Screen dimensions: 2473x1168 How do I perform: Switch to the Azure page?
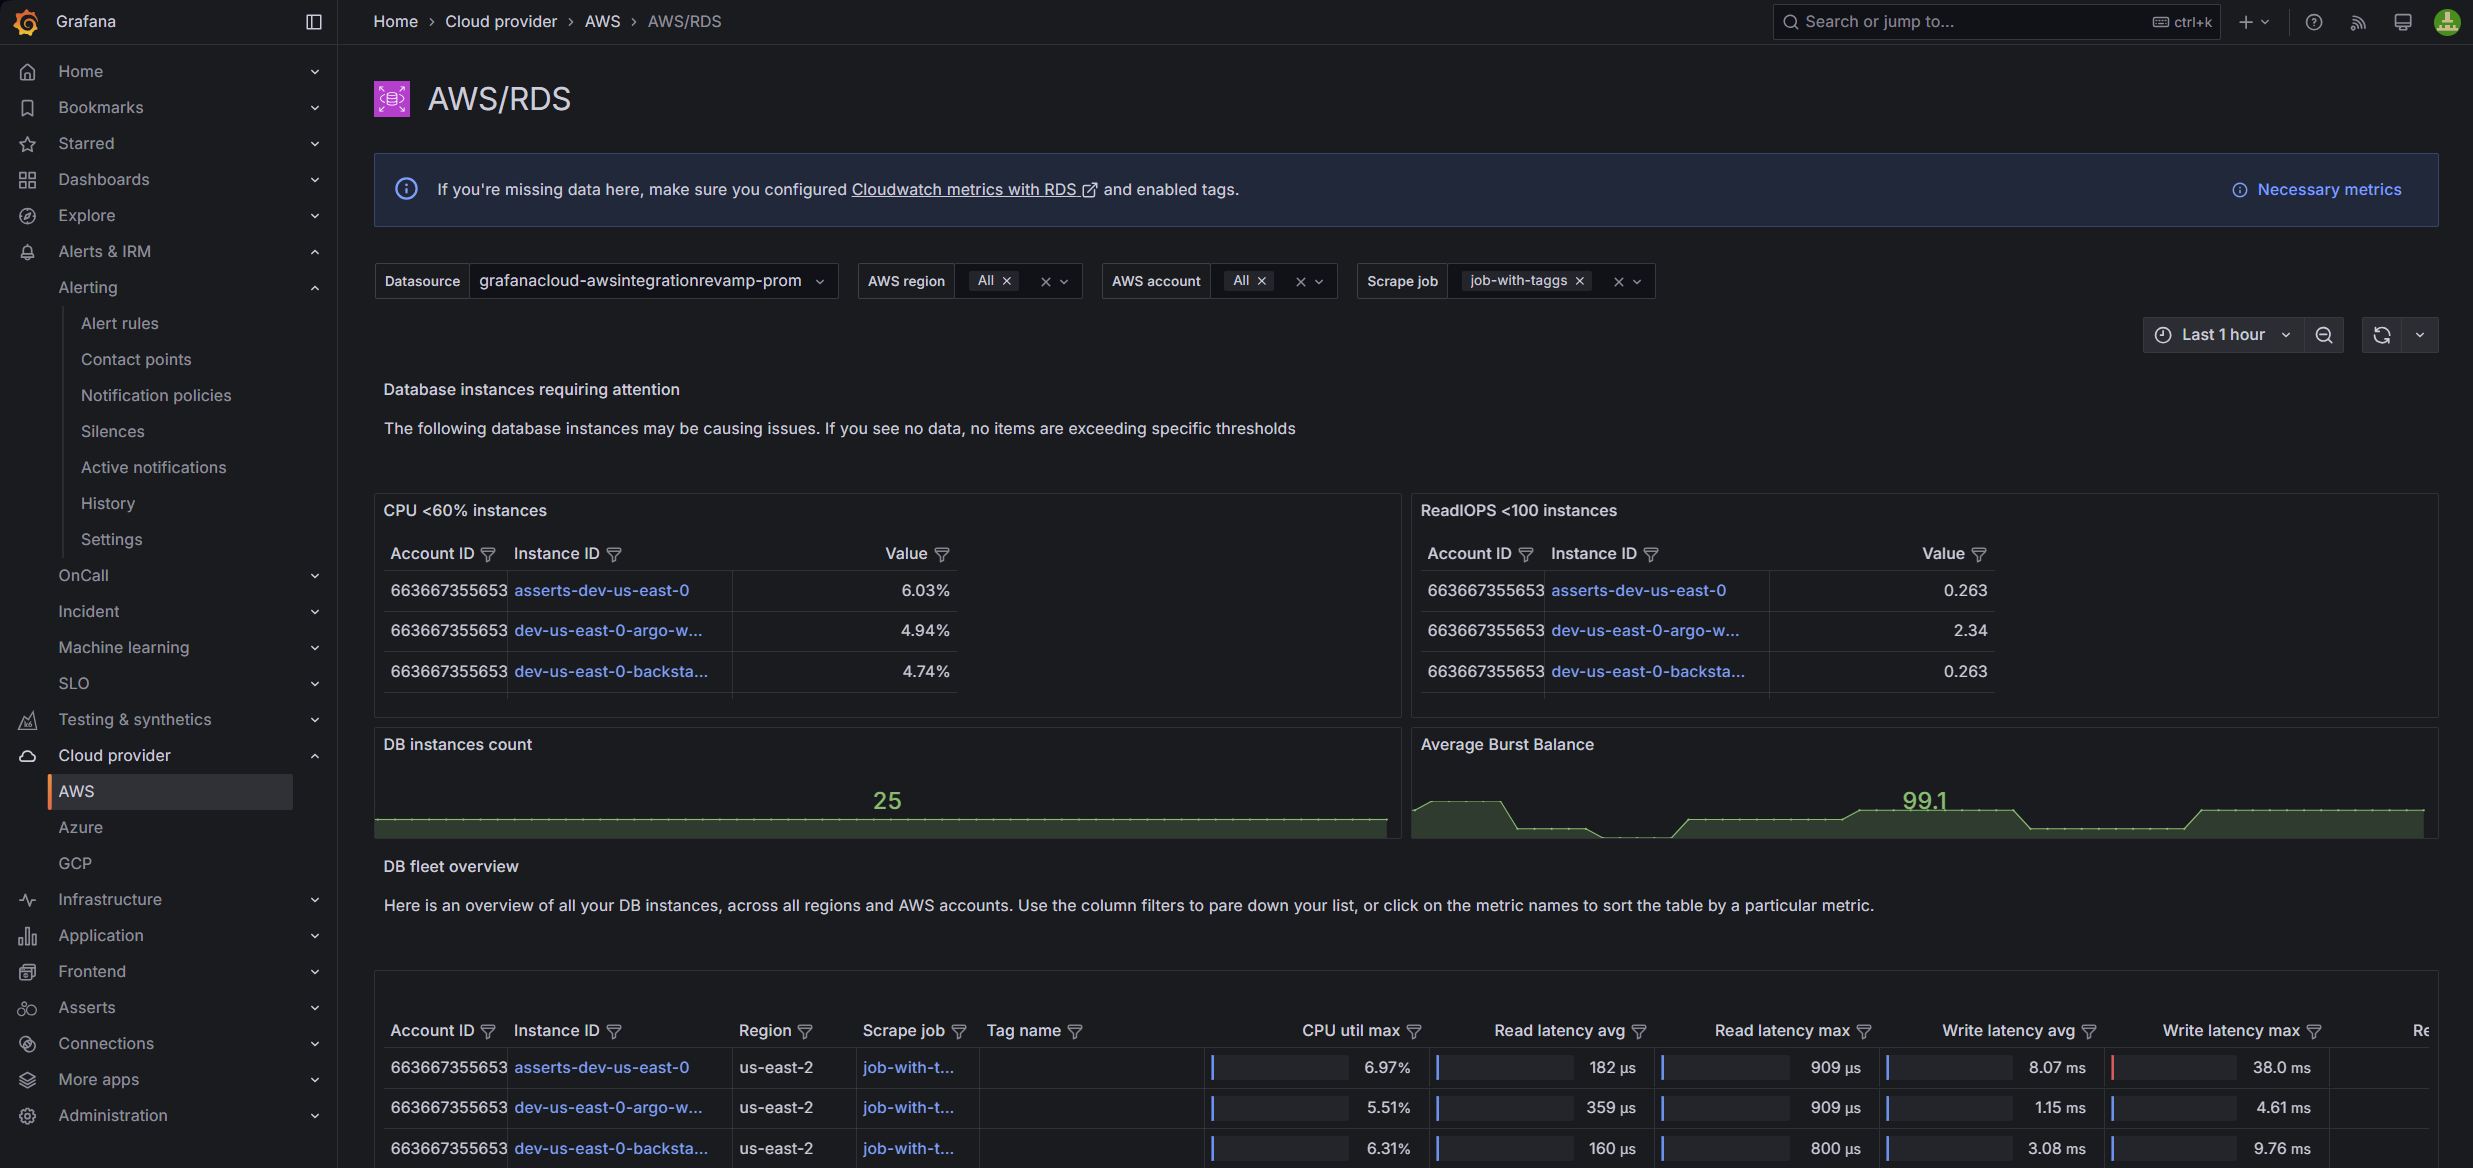(80, 827)
